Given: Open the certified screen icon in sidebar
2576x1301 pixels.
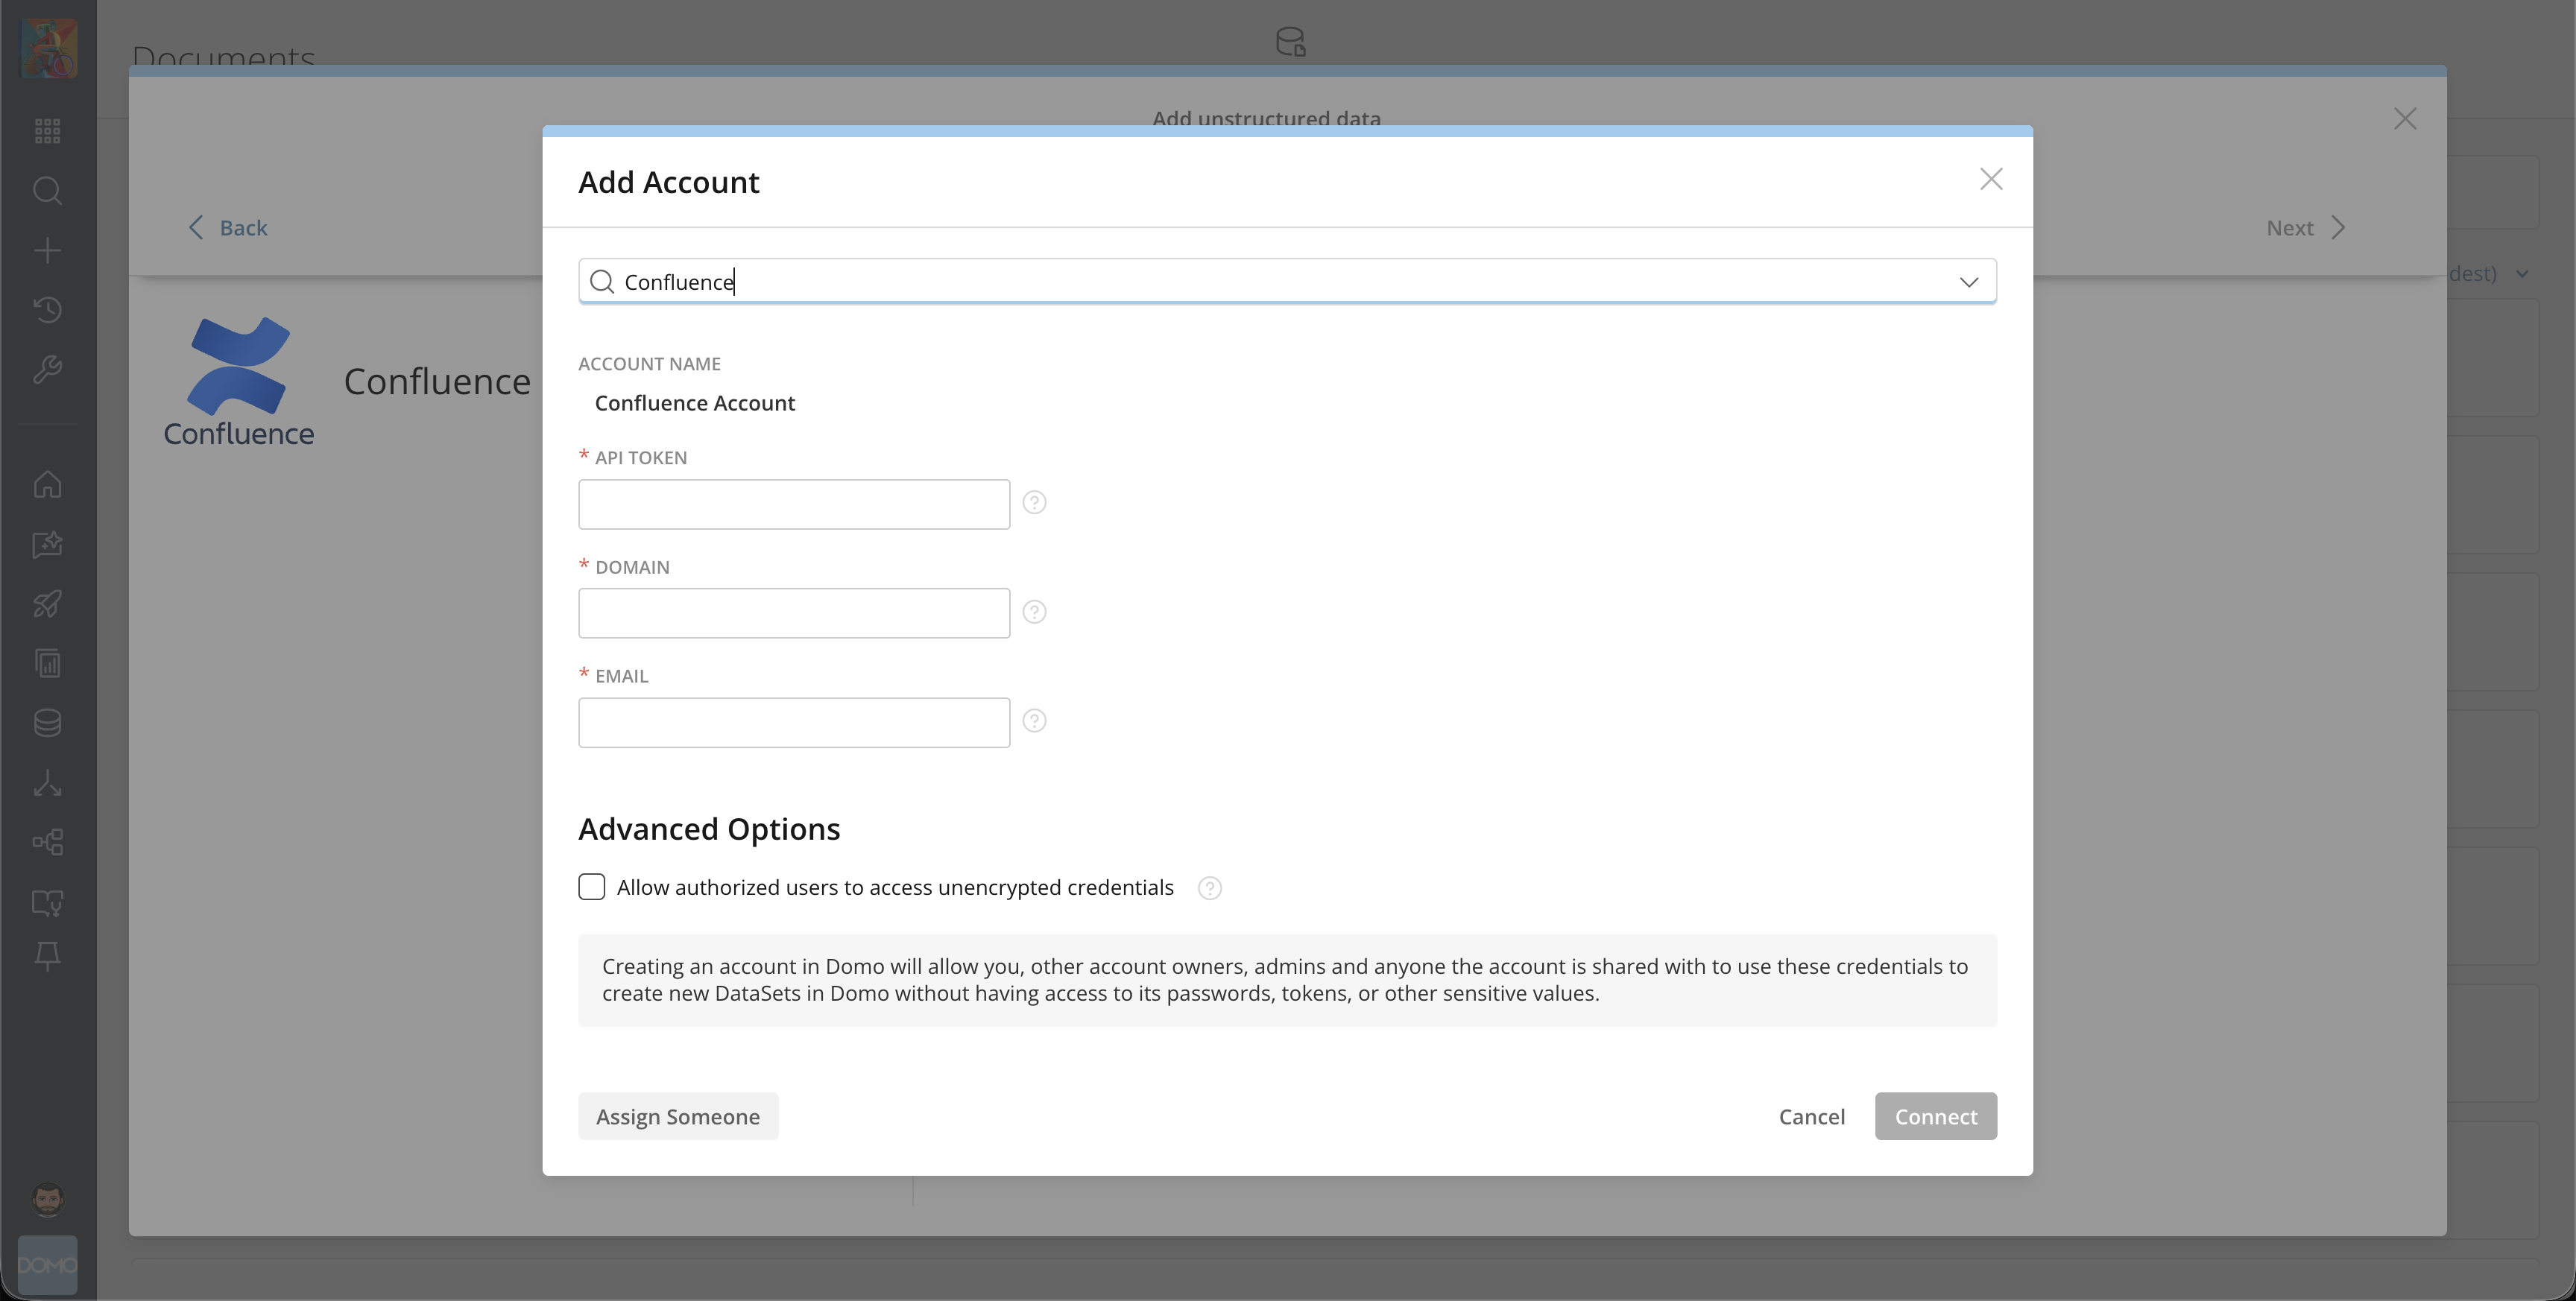Looking at the screenshot, I should [47, 902].
